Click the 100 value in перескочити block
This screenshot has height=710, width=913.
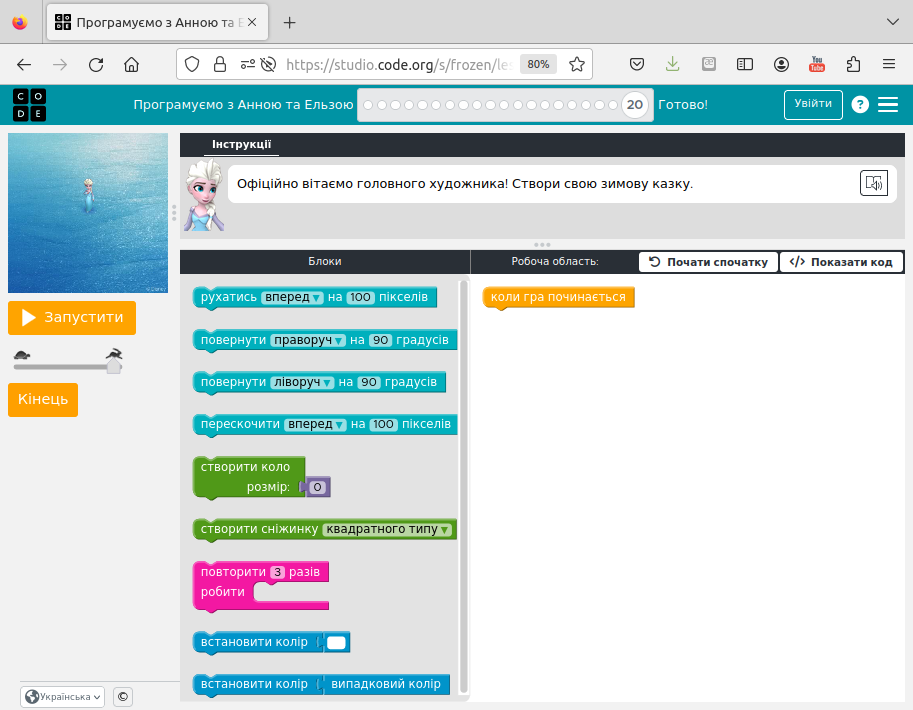point(383,424)
